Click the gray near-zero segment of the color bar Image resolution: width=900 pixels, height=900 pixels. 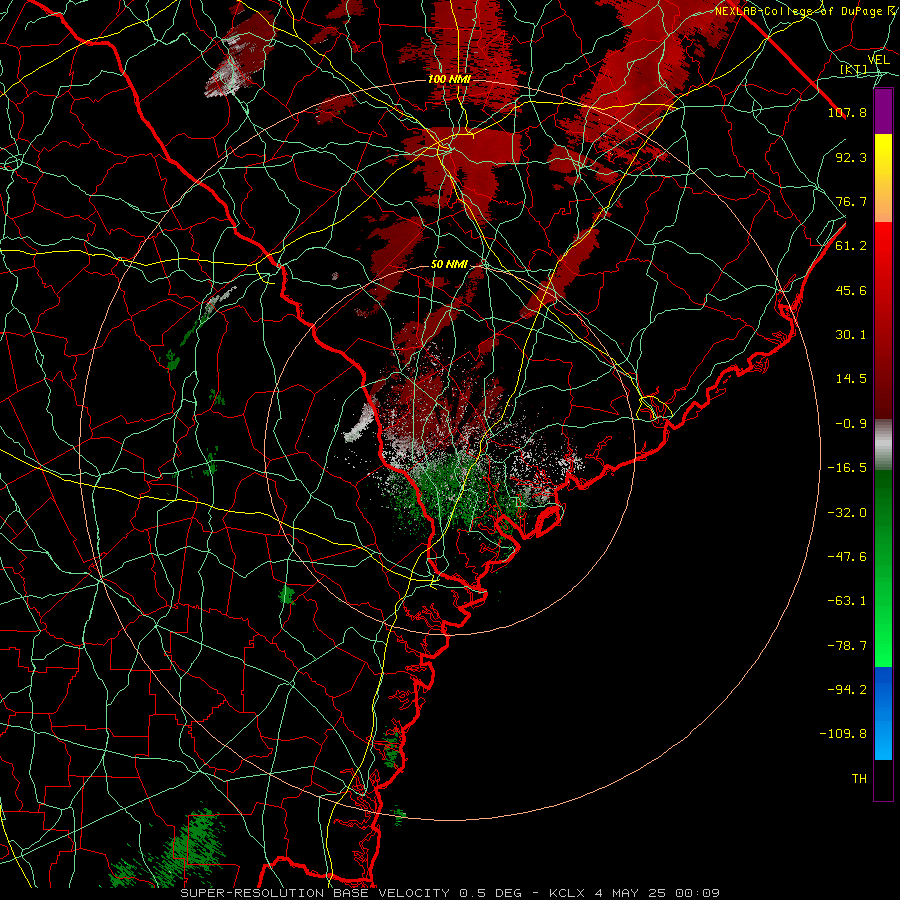tap(883, 444)
